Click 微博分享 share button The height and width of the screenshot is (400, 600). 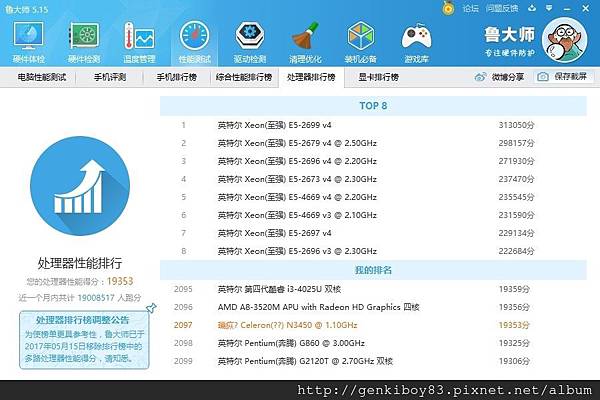pyautogui.click(x=499, y=77)
